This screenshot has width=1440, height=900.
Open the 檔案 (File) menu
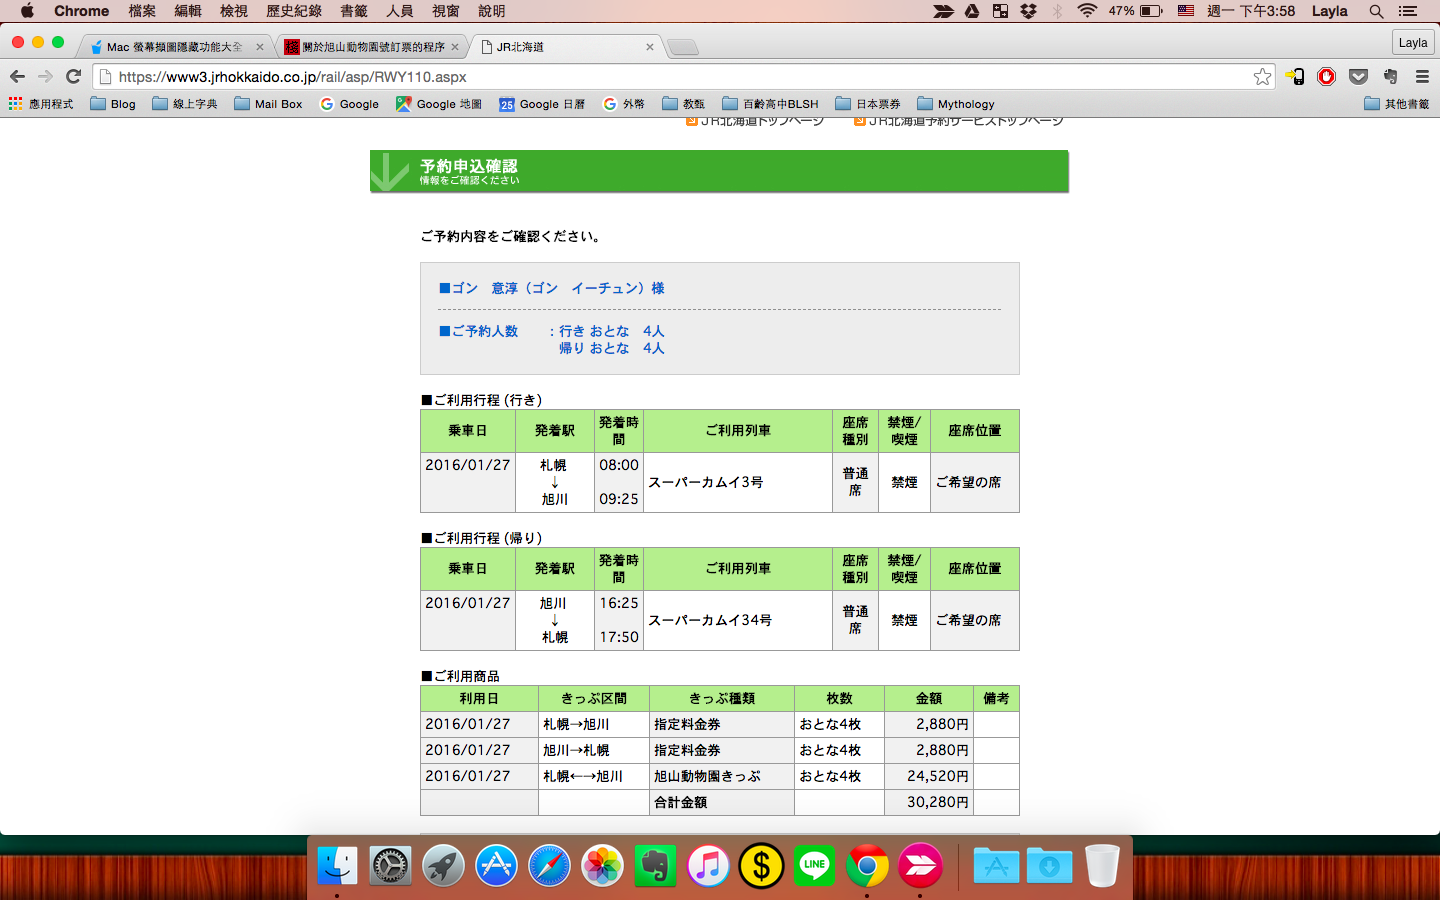[x=142, y=11]
